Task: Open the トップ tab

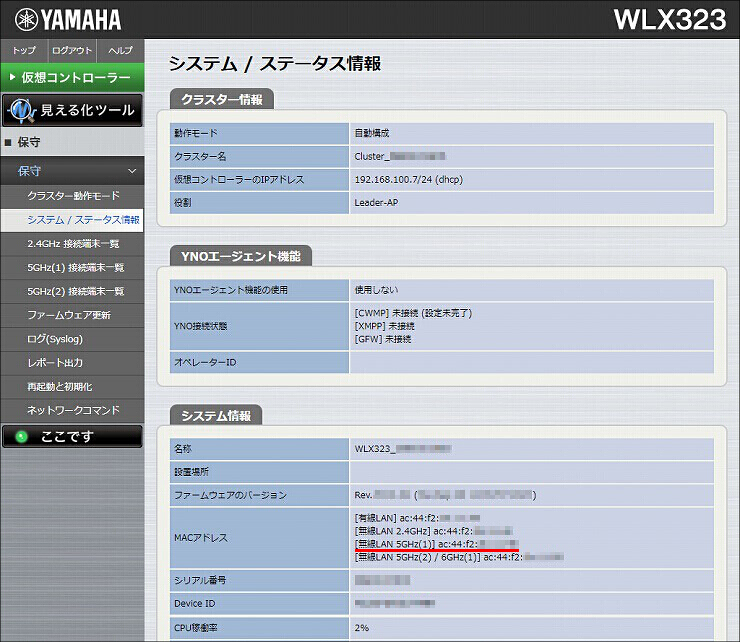Action: click(x=24, y=51)
